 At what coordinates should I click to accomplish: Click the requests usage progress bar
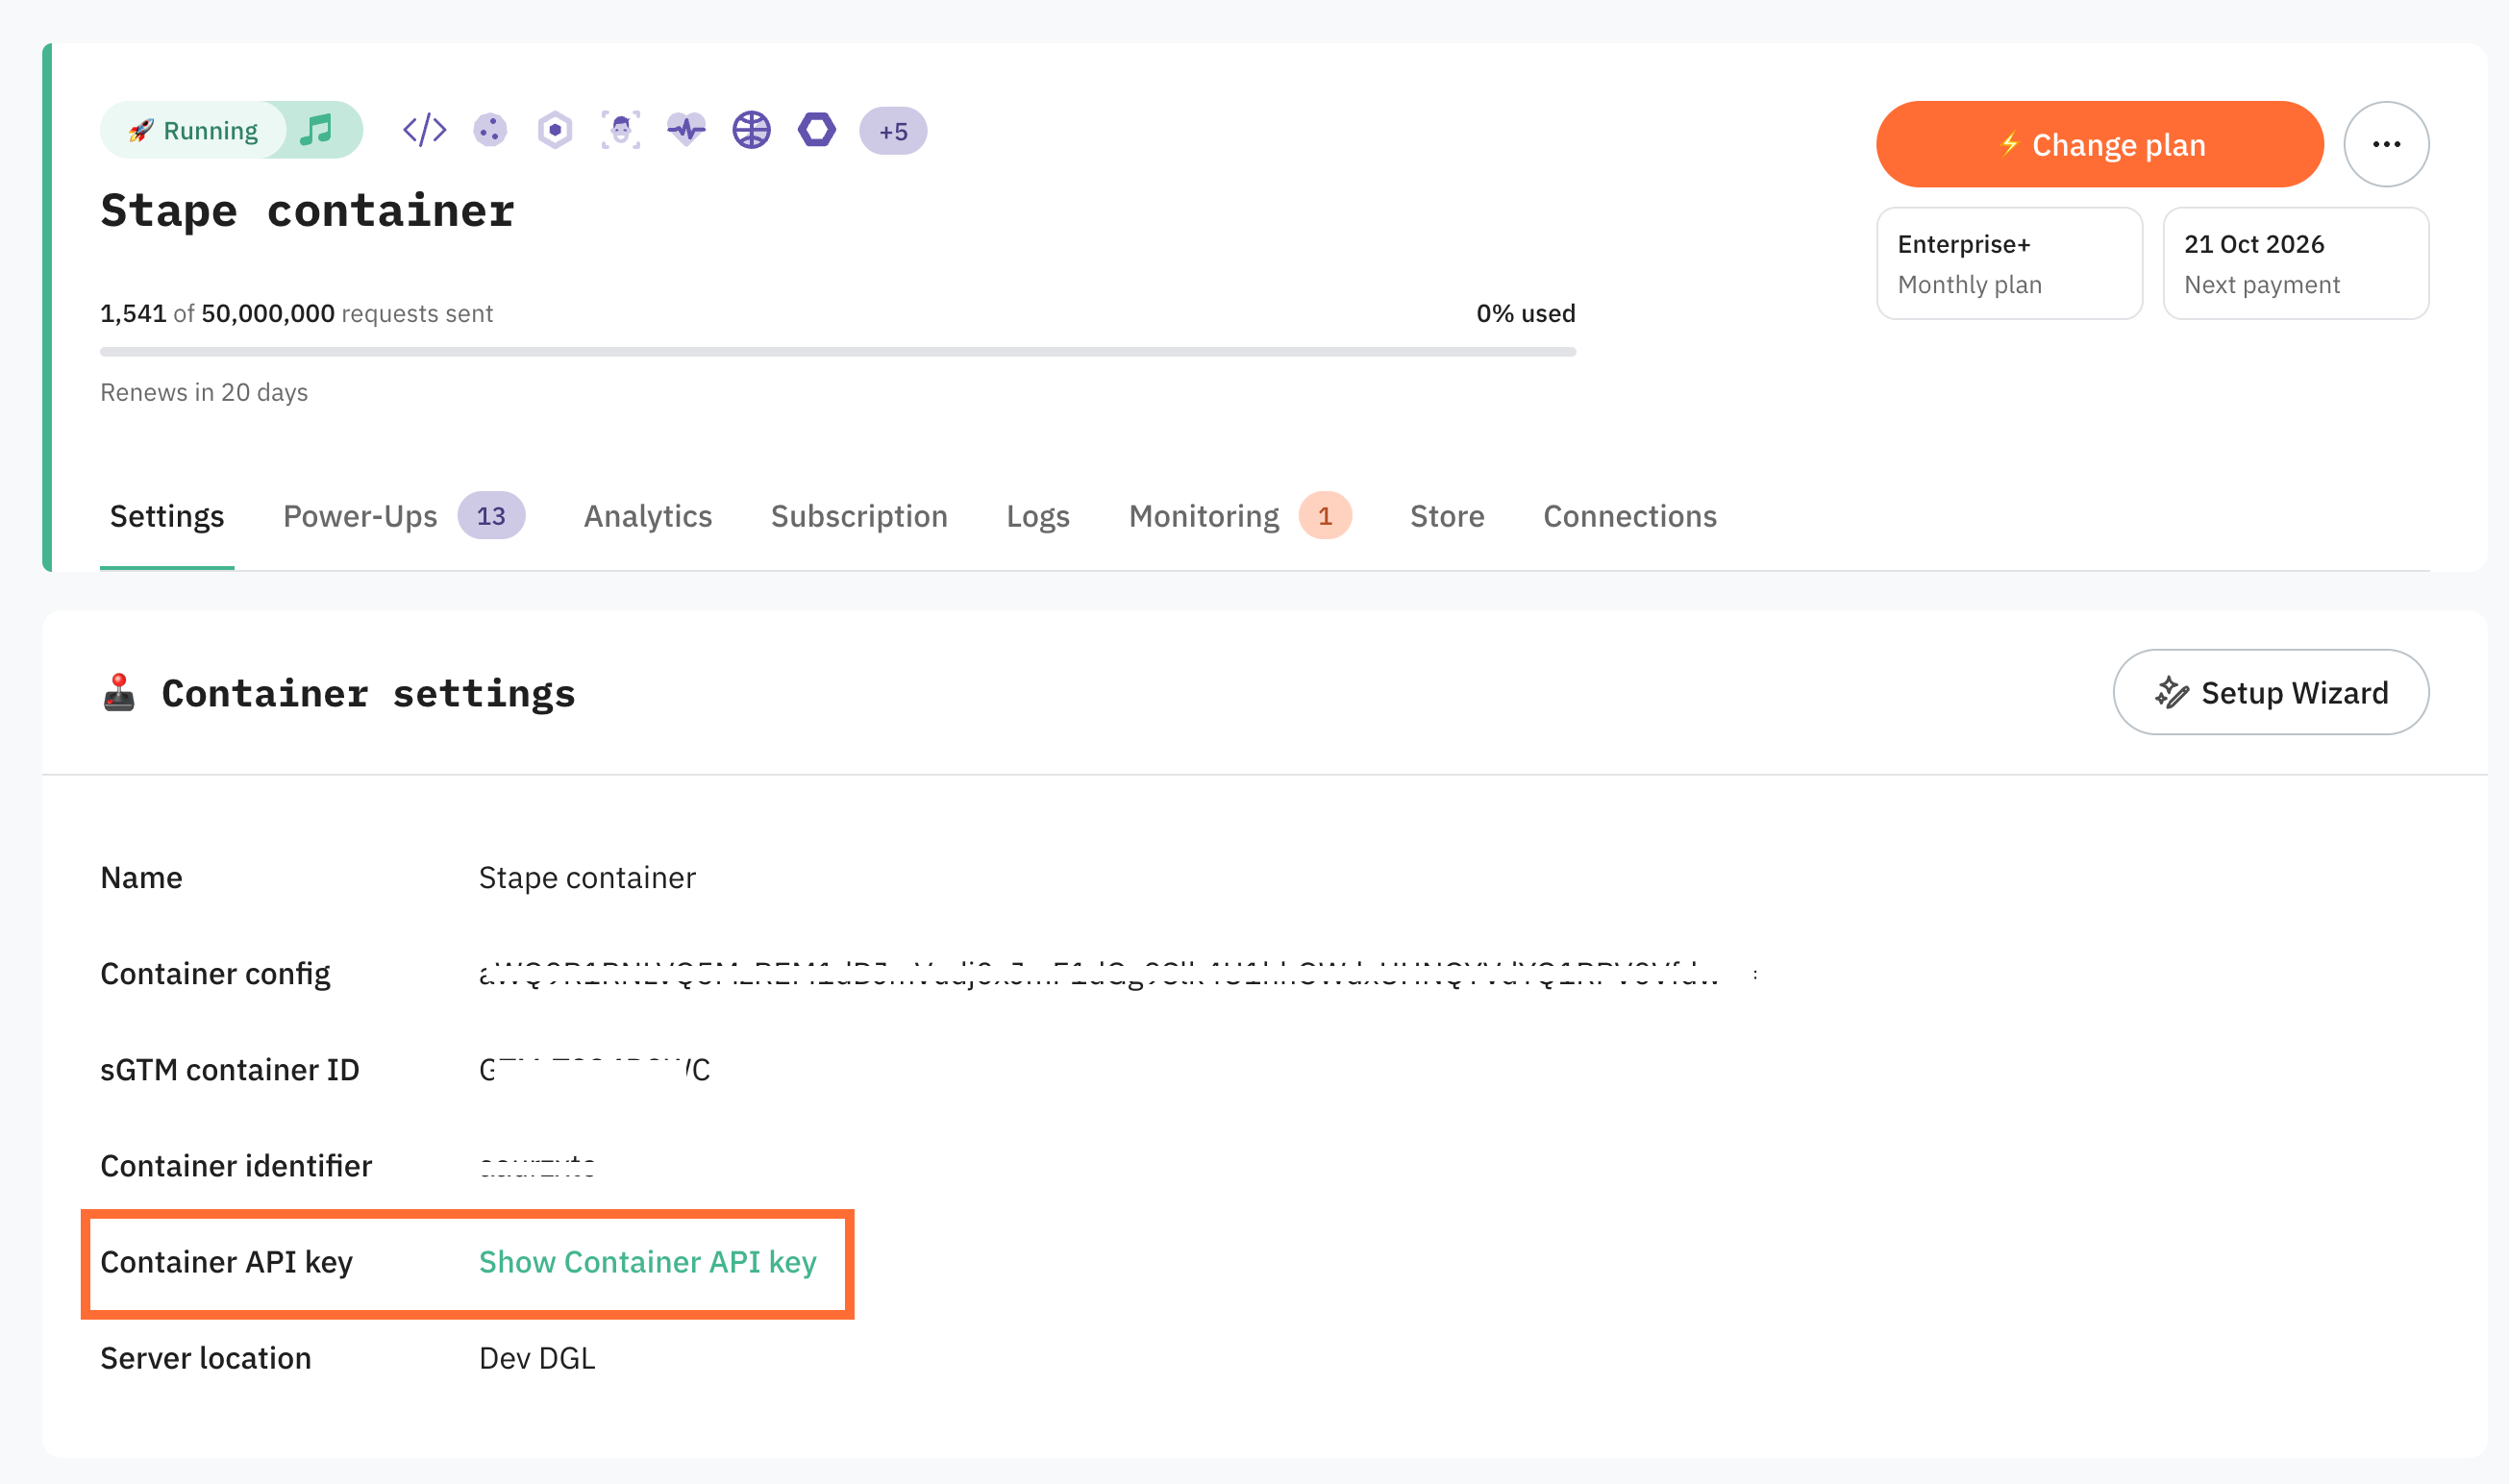(838, 352)
